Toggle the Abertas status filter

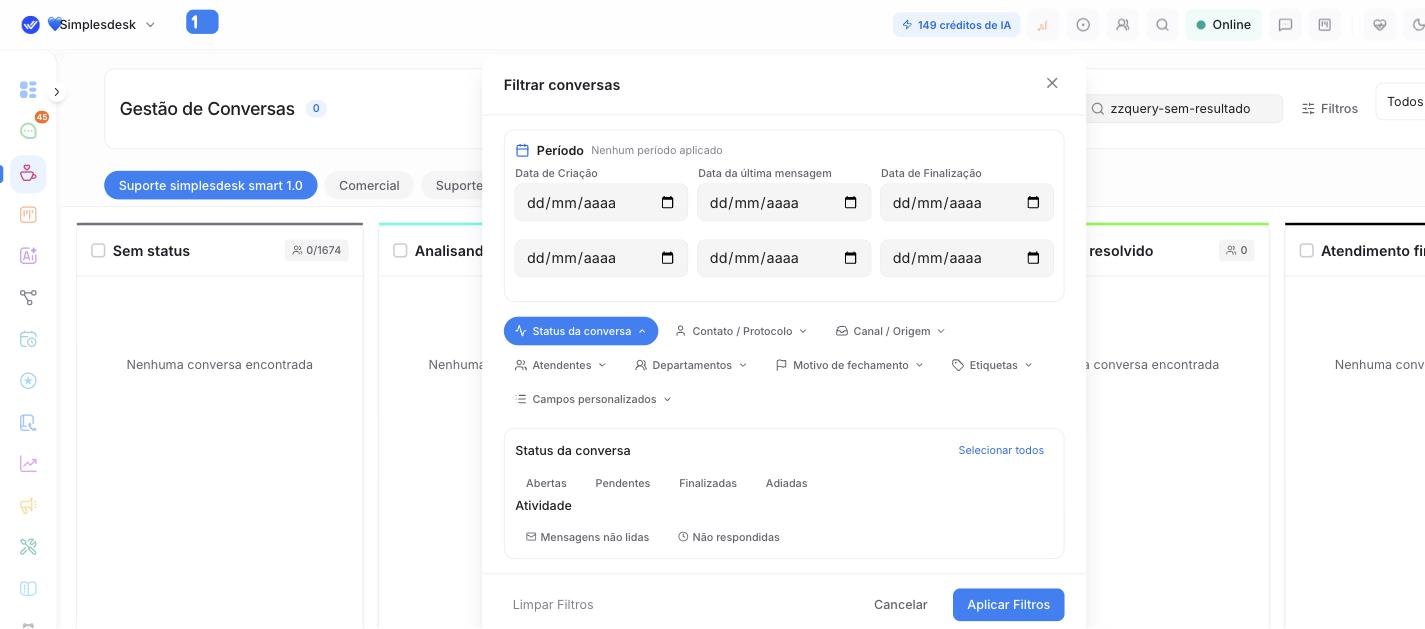(x=546, y=483)
